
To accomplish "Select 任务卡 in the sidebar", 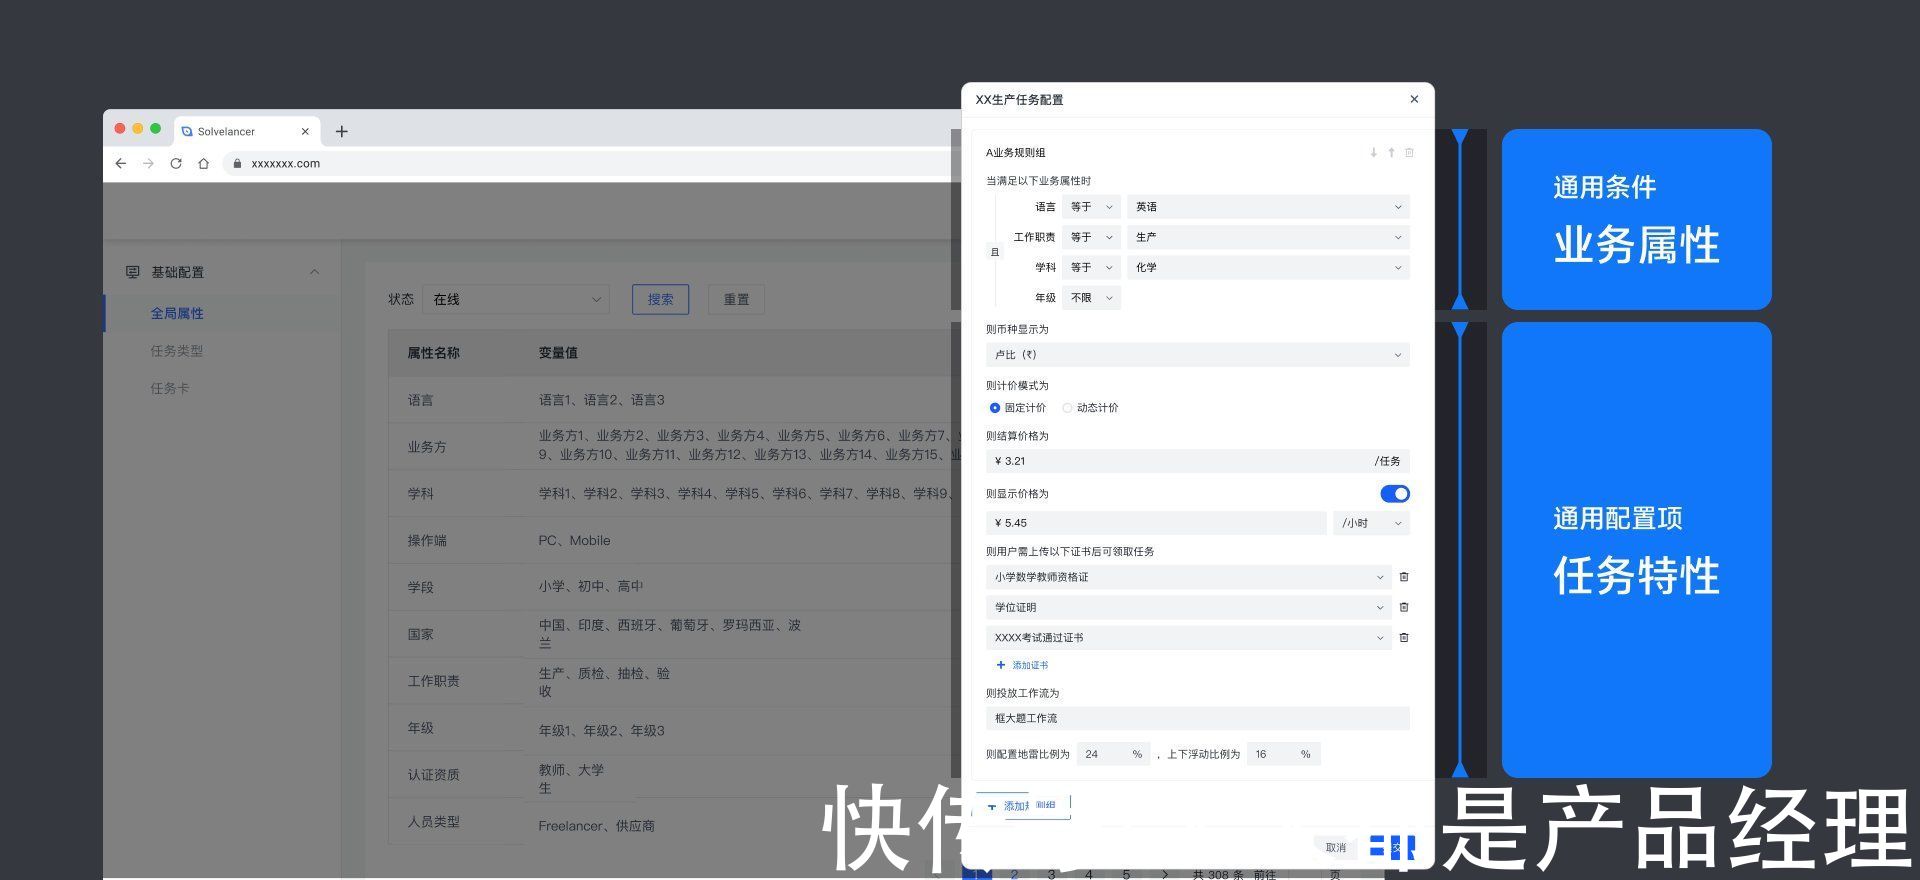I will [x=170, y=388].
